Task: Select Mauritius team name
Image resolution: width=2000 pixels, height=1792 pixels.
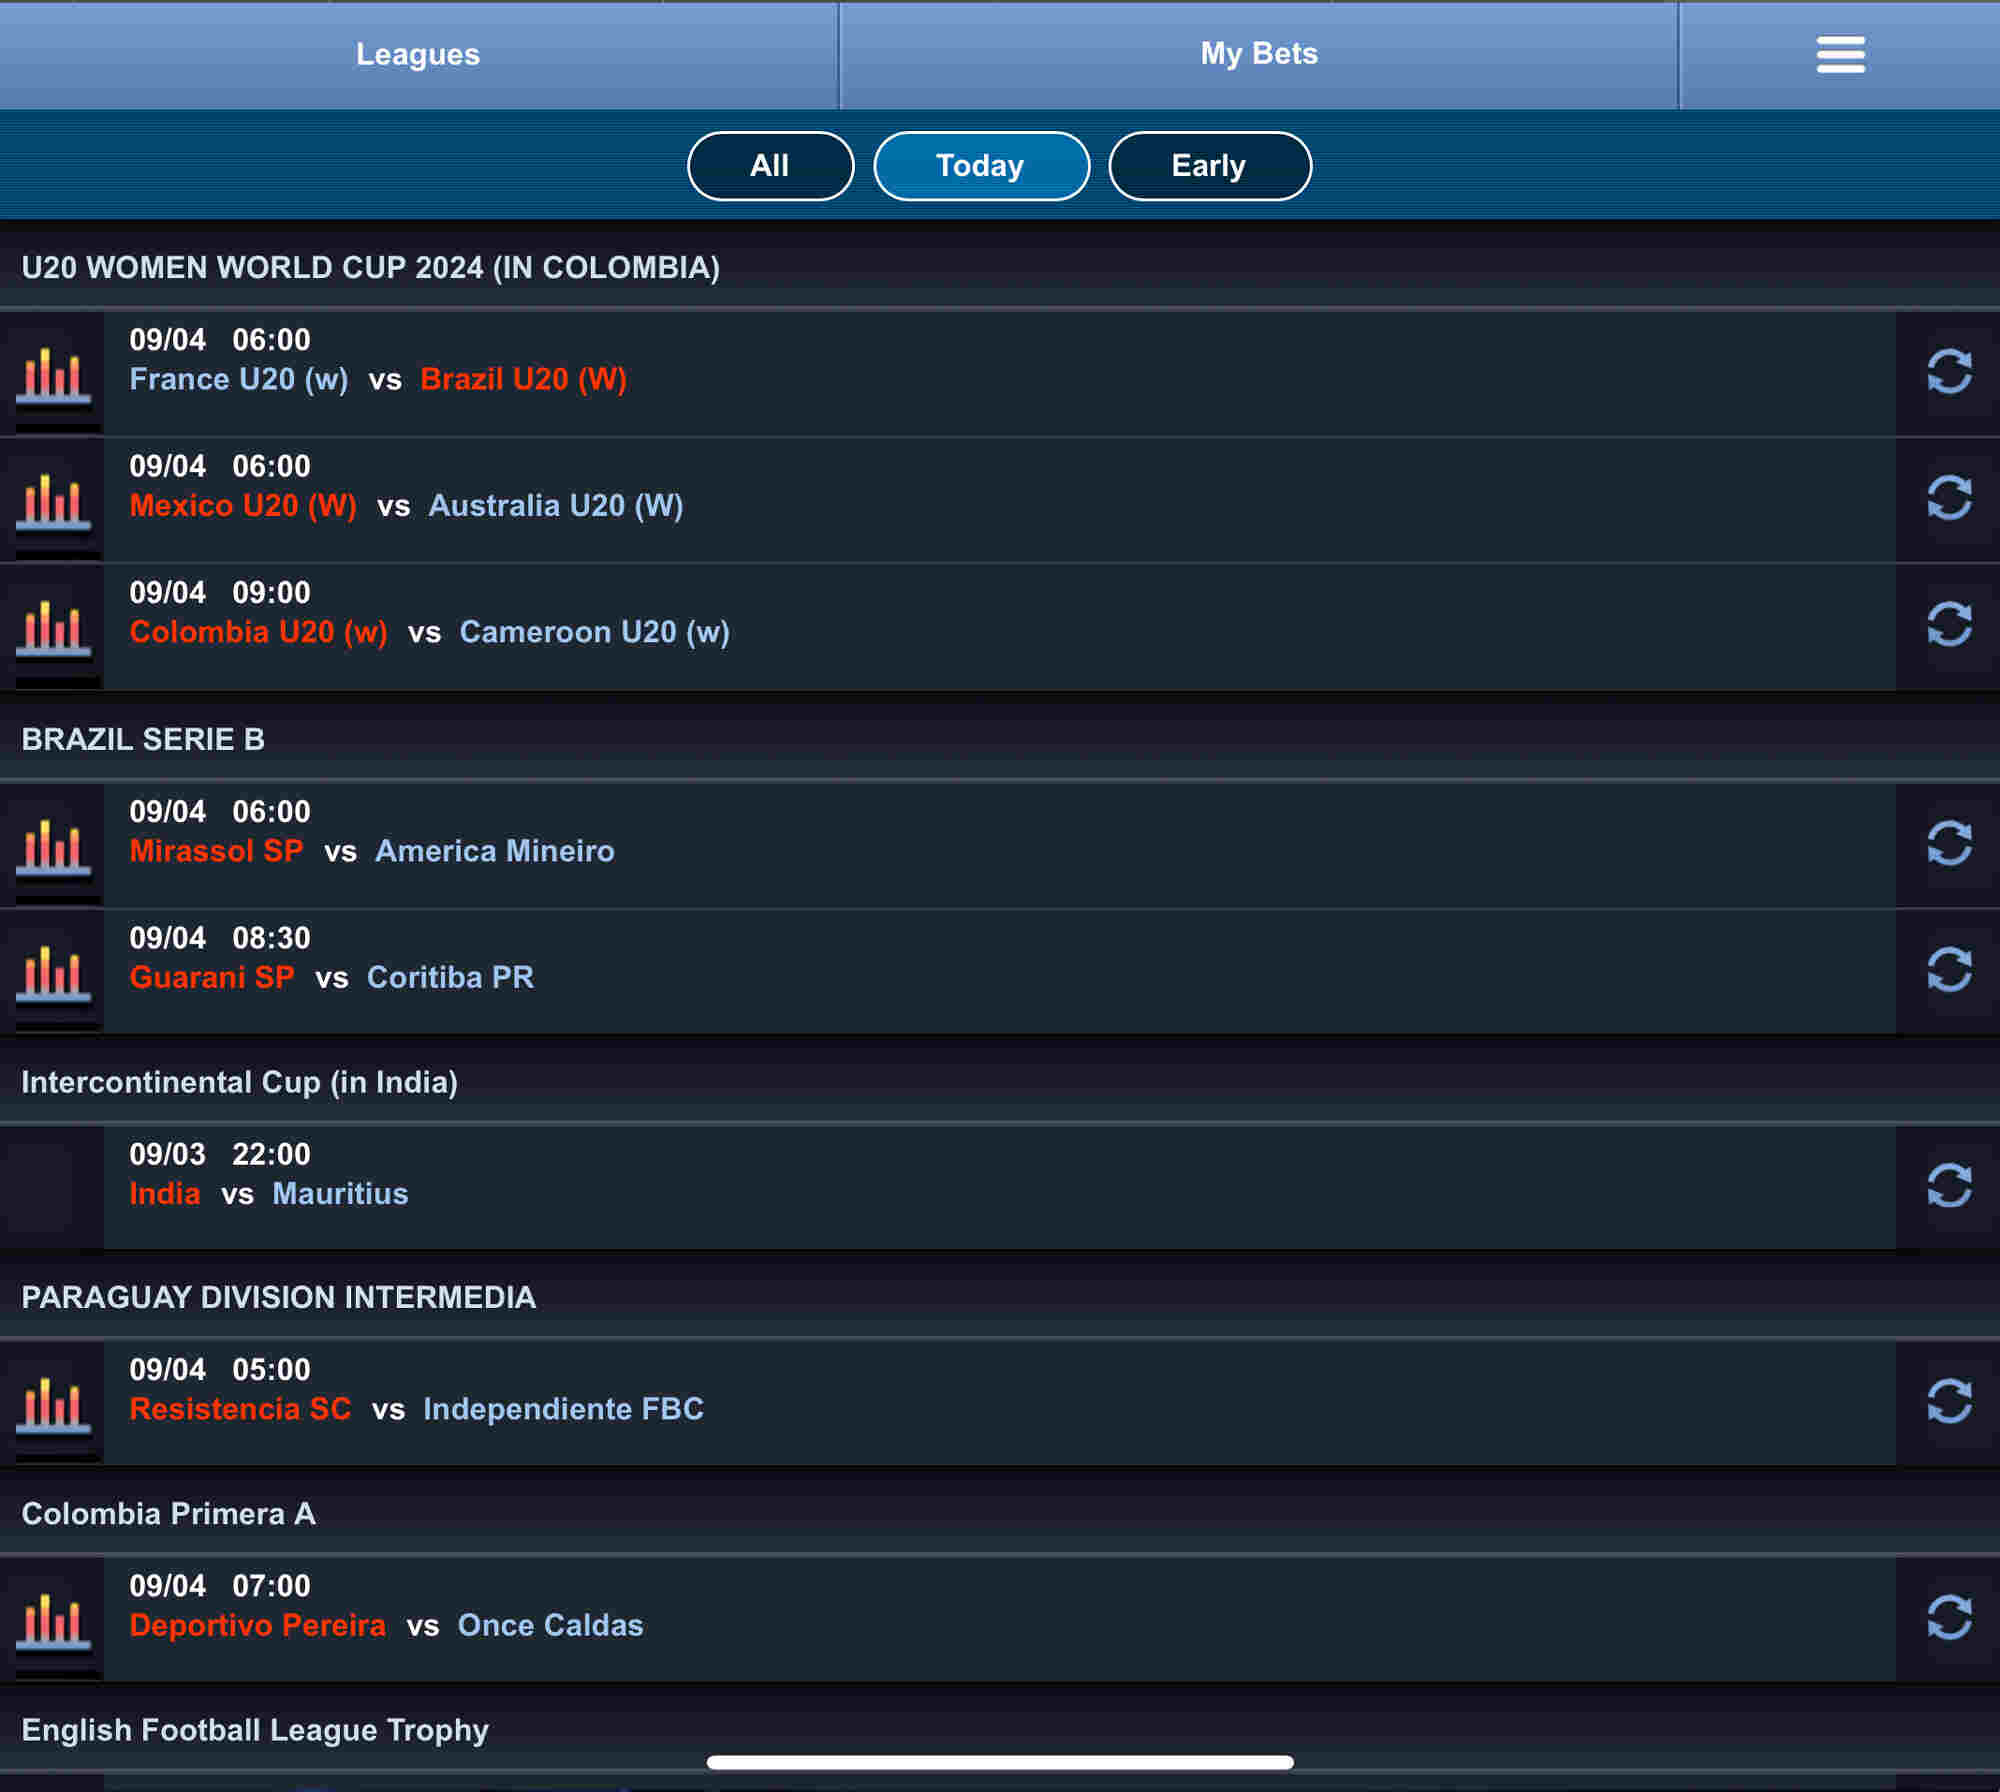Action: (340, 1194)
